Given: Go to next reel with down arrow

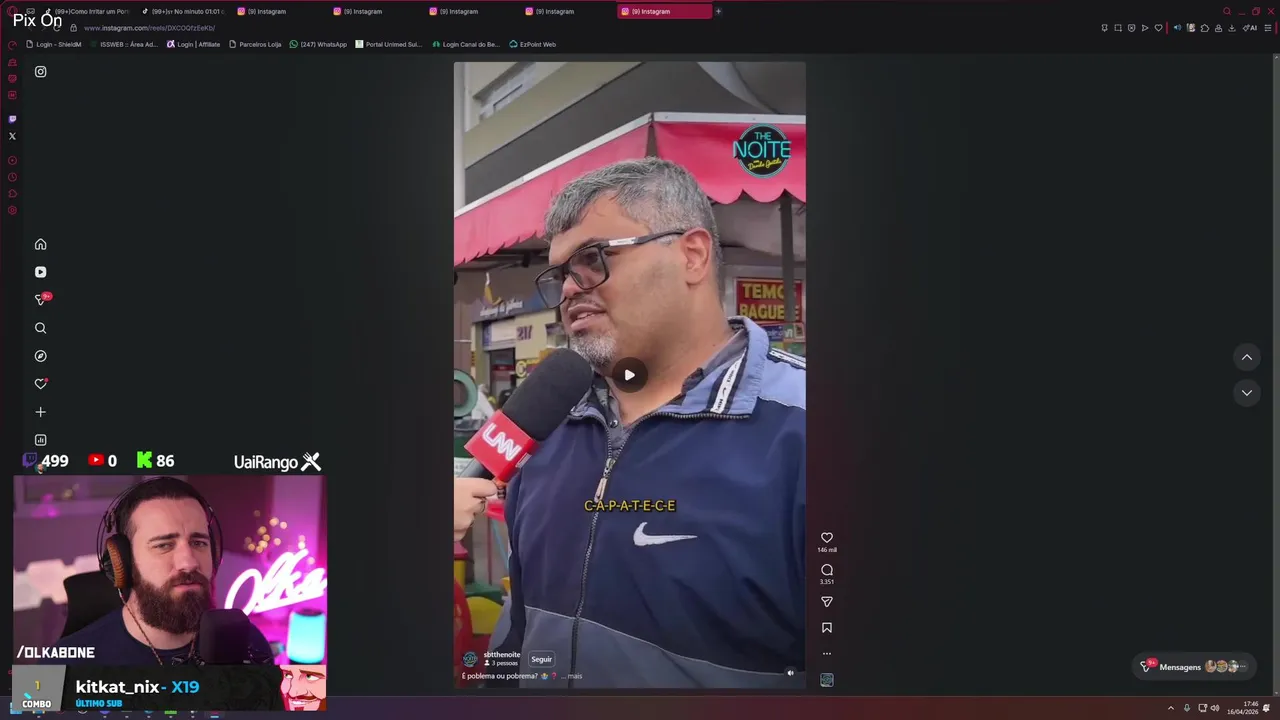Looking at the screenshot, I should 1246,393.
